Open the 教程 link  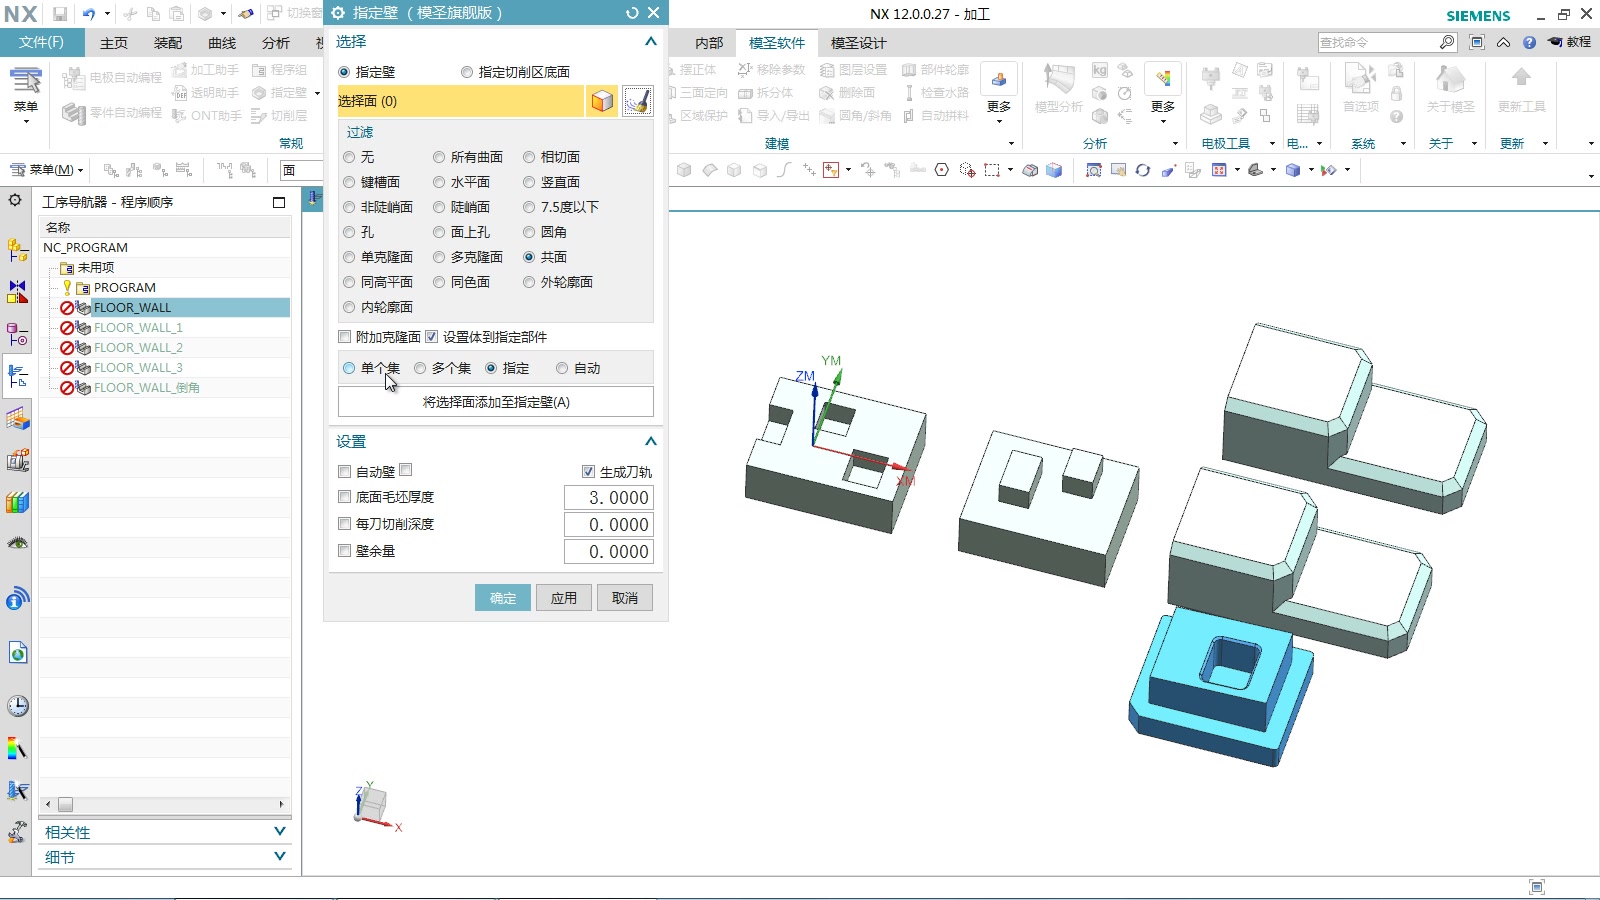click(1570, 42)
